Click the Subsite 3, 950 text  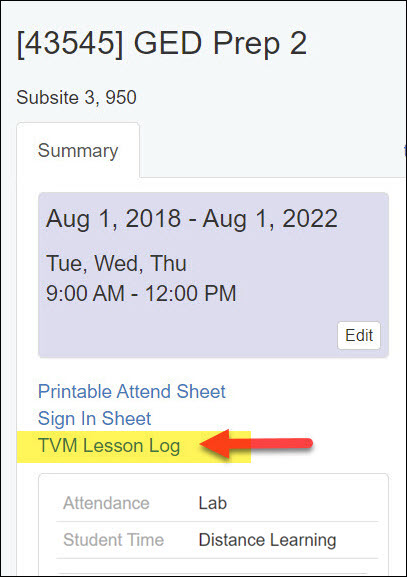77,98
